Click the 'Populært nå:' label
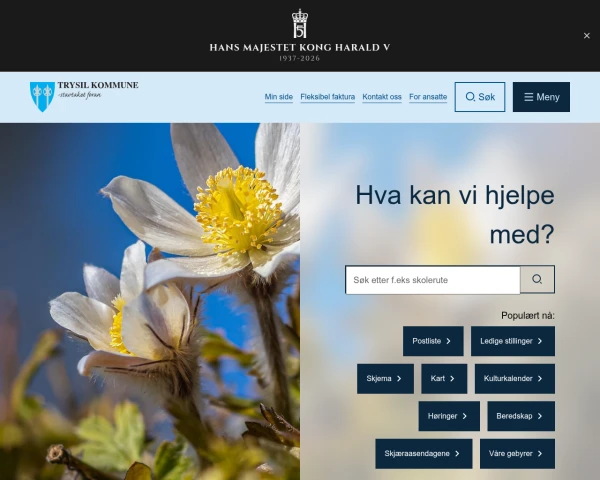Viewport: 600px width, 480px height. (x=528, y=315)
